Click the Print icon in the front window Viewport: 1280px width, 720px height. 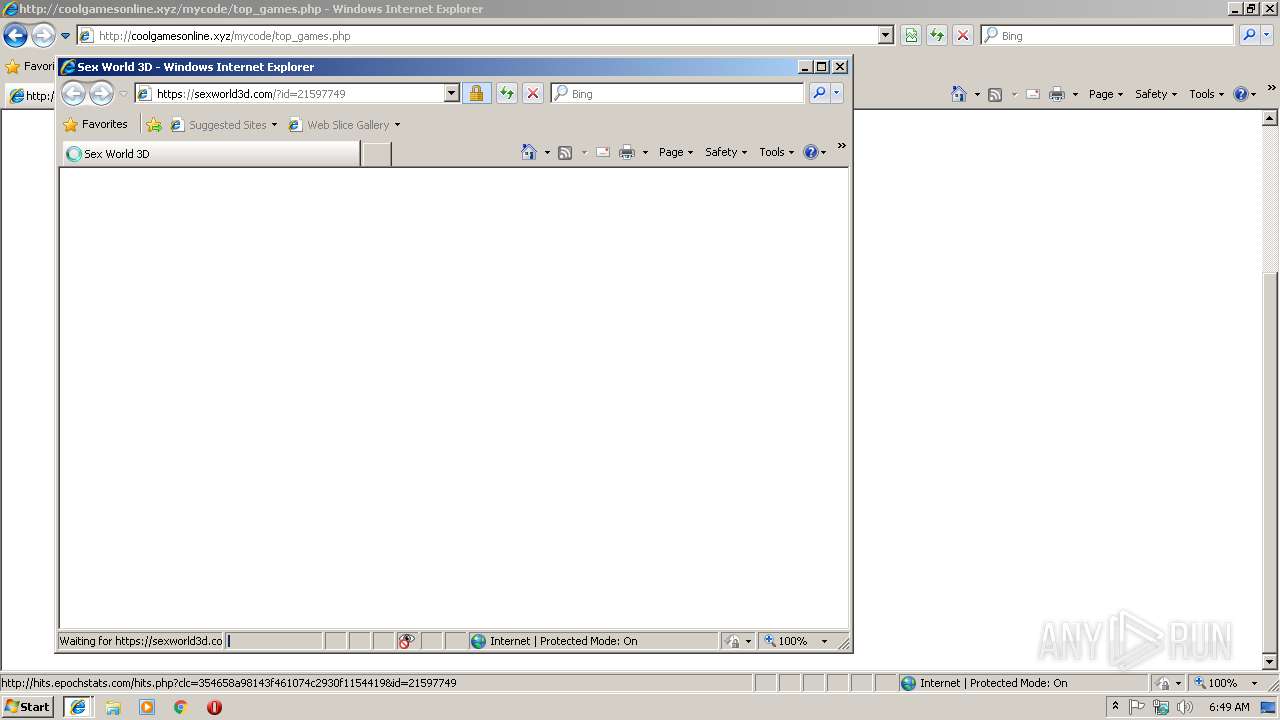tap(627, 152)
